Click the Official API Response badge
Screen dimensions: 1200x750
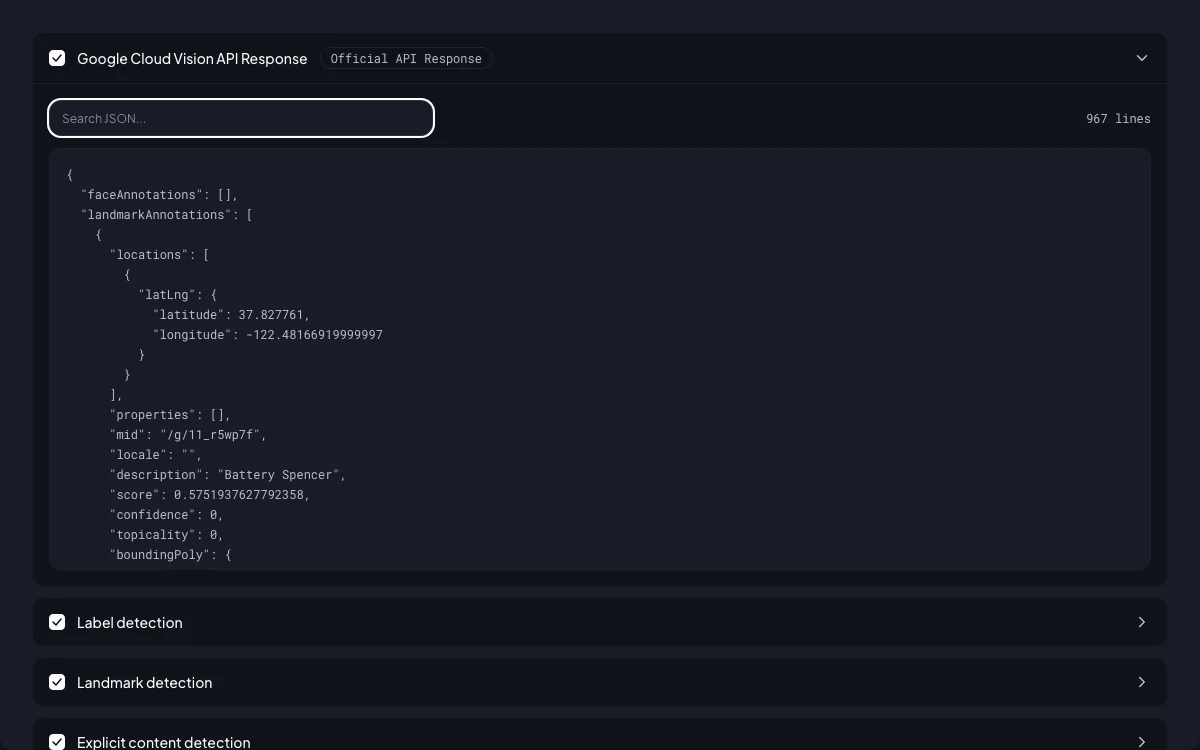406,59
